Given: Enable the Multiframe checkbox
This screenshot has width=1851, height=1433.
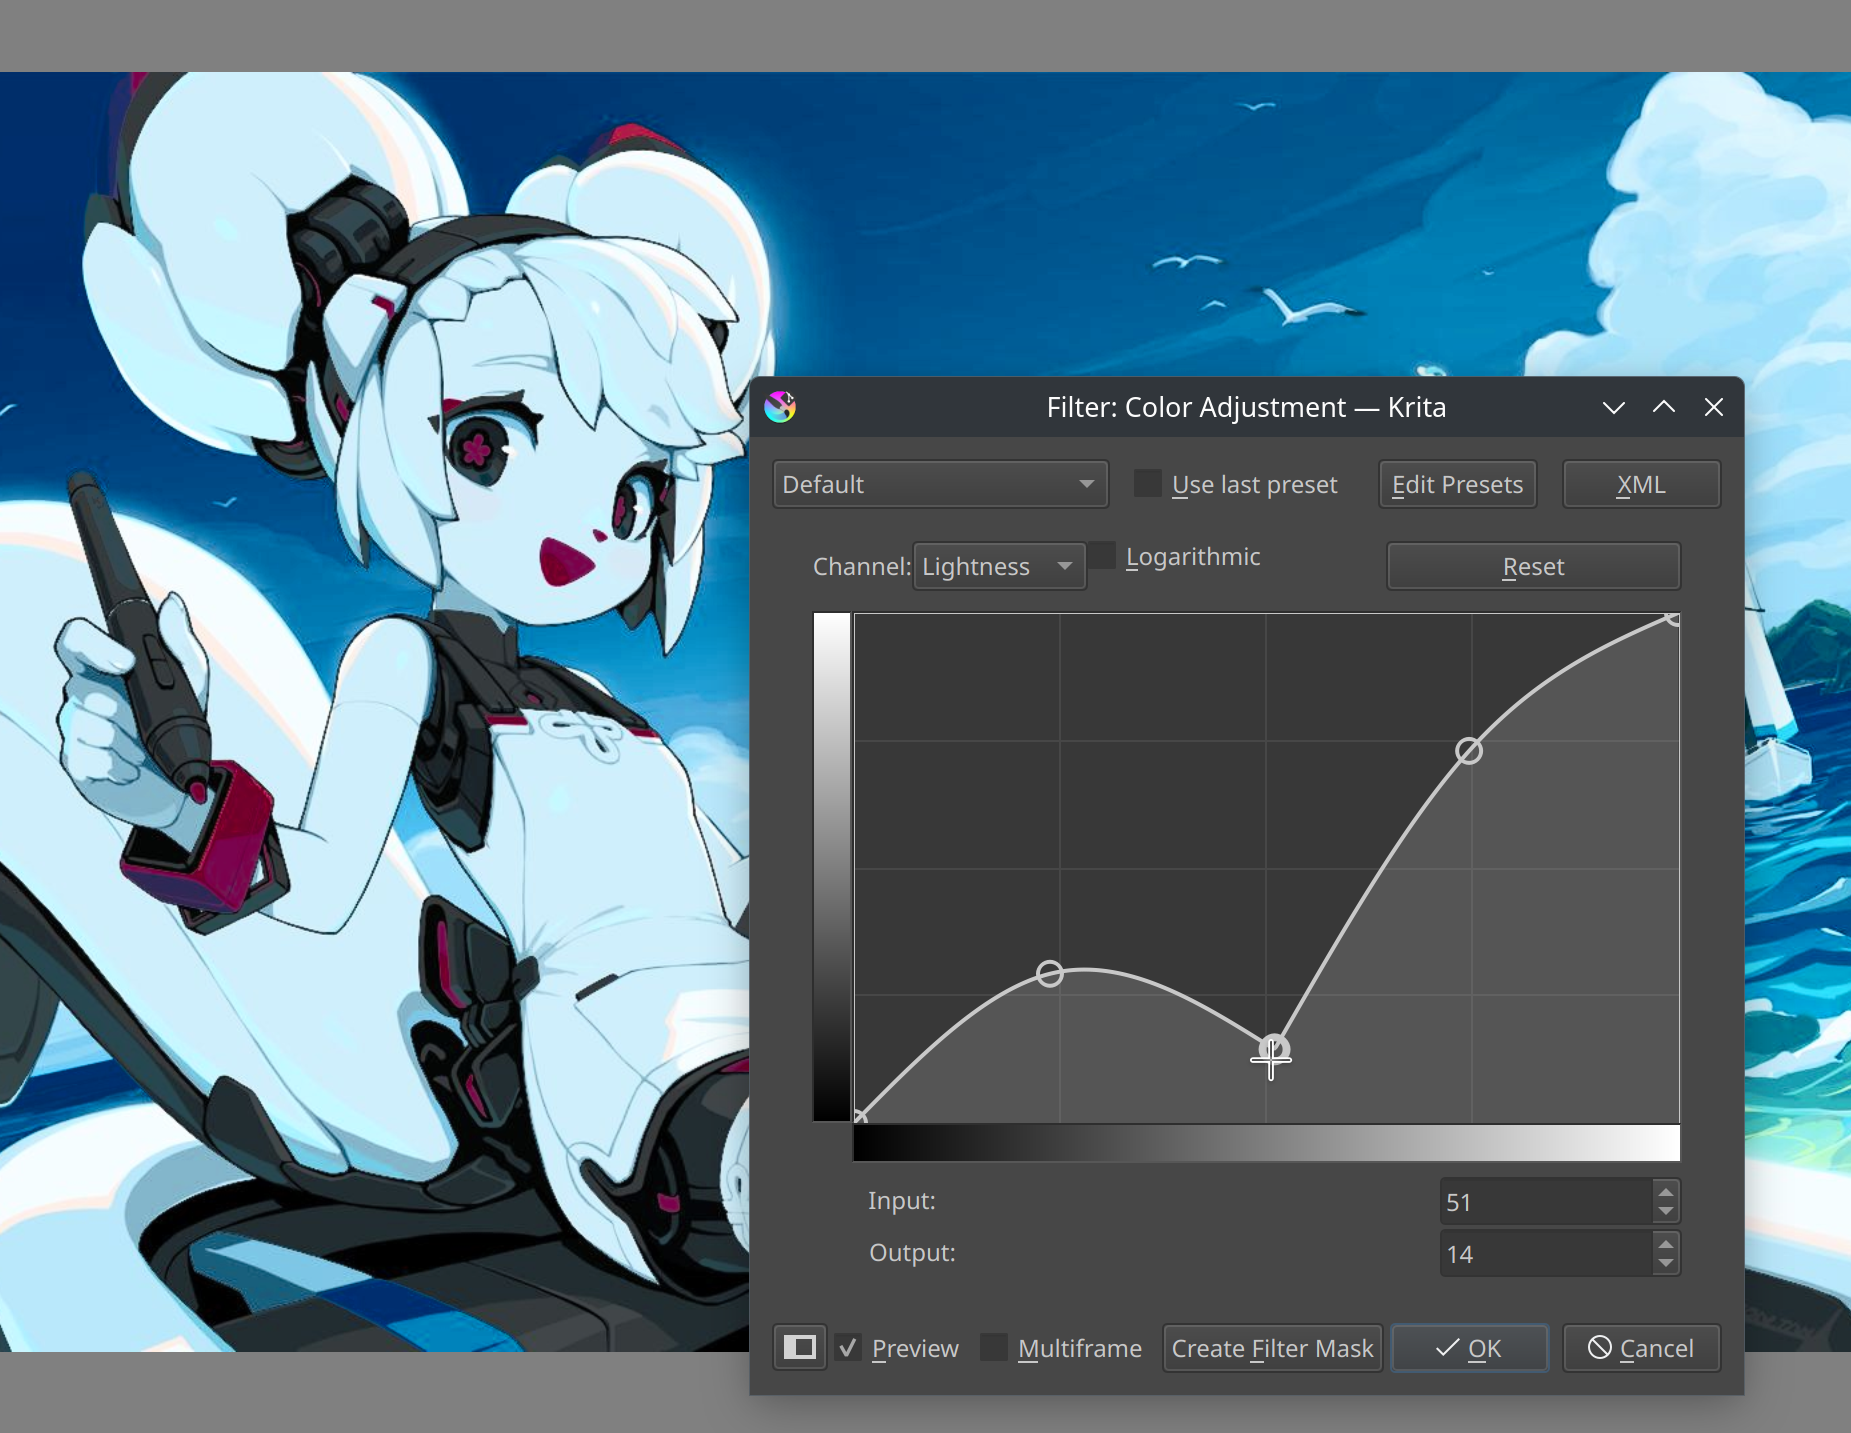Looking at the screenshot, I should tap(994, 1347).
